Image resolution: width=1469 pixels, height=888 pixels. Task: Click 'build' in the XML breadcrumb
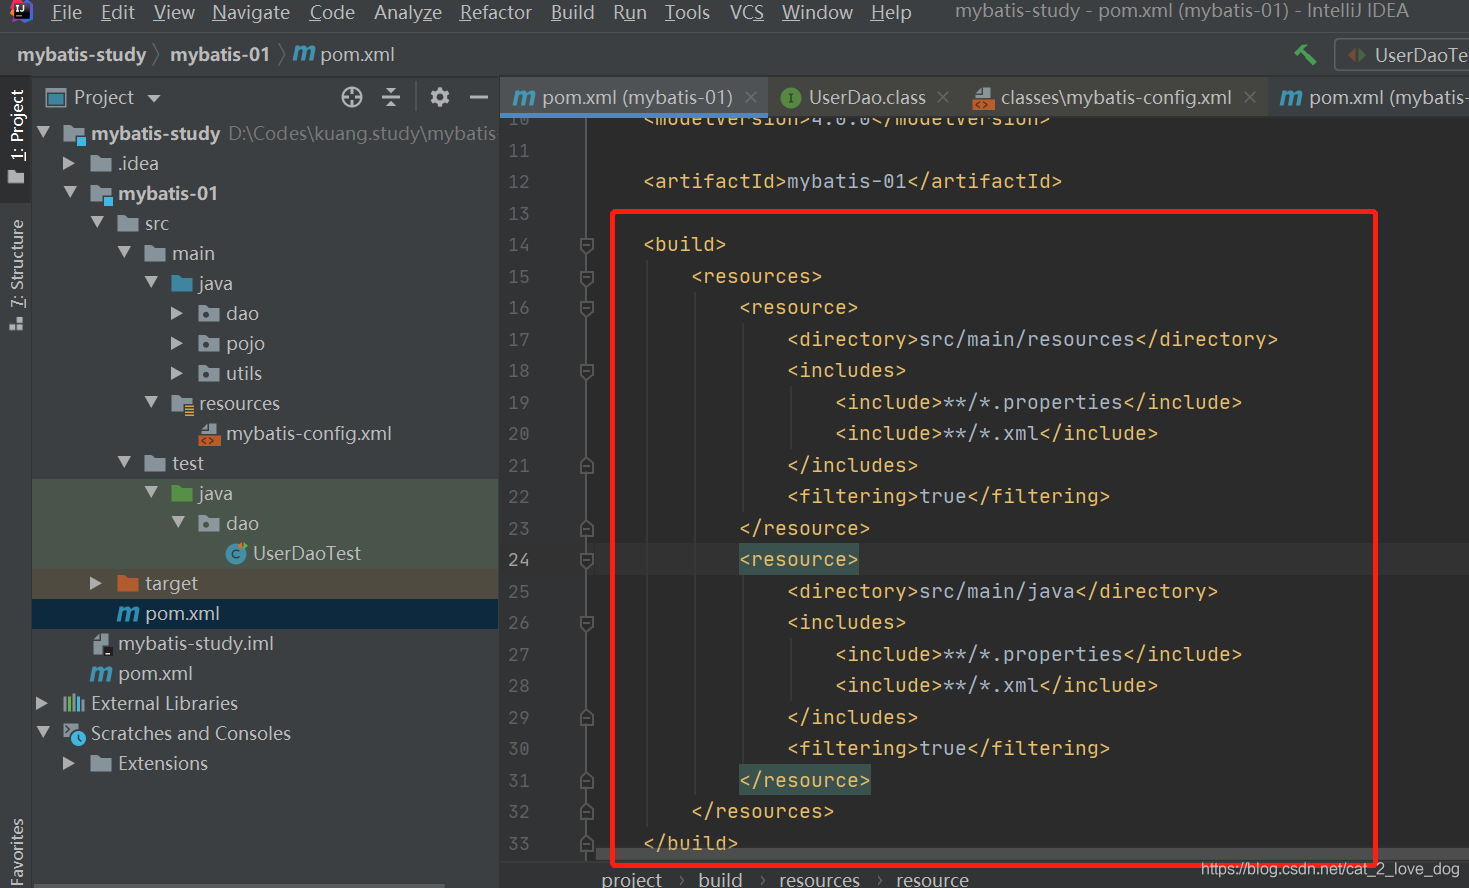click(x=720, y=879)
